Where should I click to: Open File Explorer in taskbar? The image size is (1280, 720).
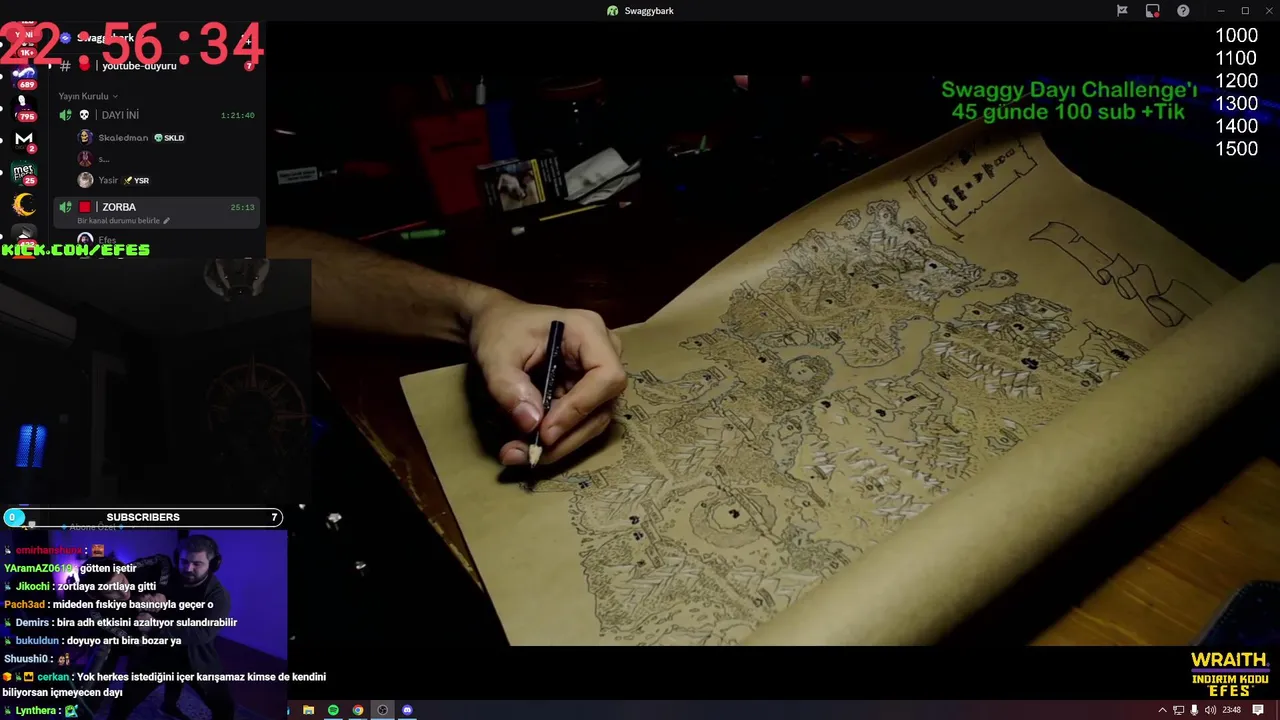coord(308,710)
